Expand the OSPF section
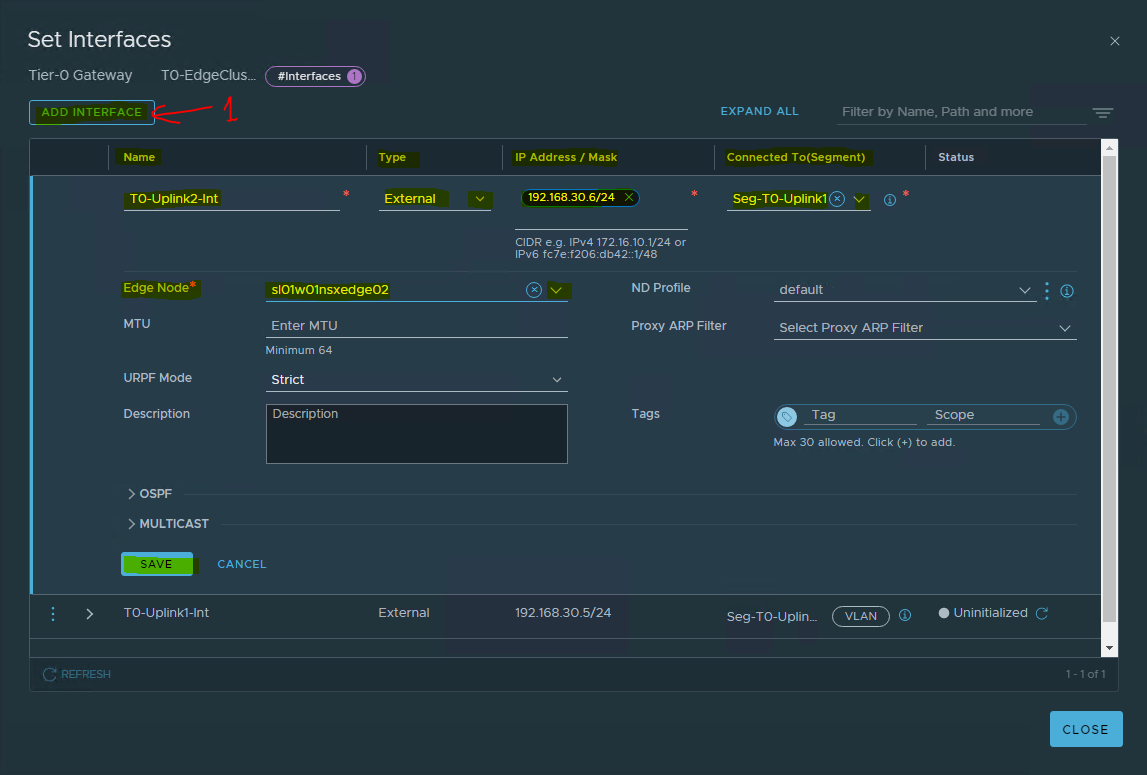Viewport: 1147px width, 775px height. (x=149, y=494)
